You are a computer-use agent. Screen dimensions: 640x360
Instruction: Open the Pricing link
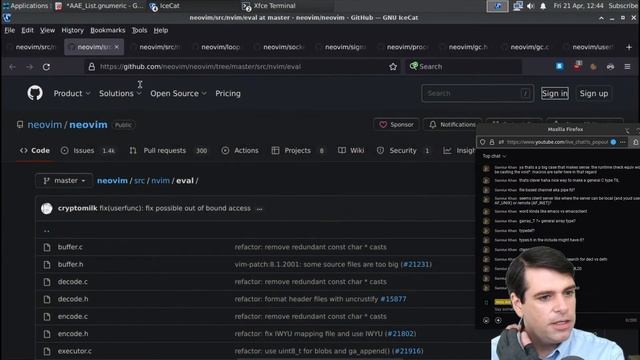[x=228, y=93]
